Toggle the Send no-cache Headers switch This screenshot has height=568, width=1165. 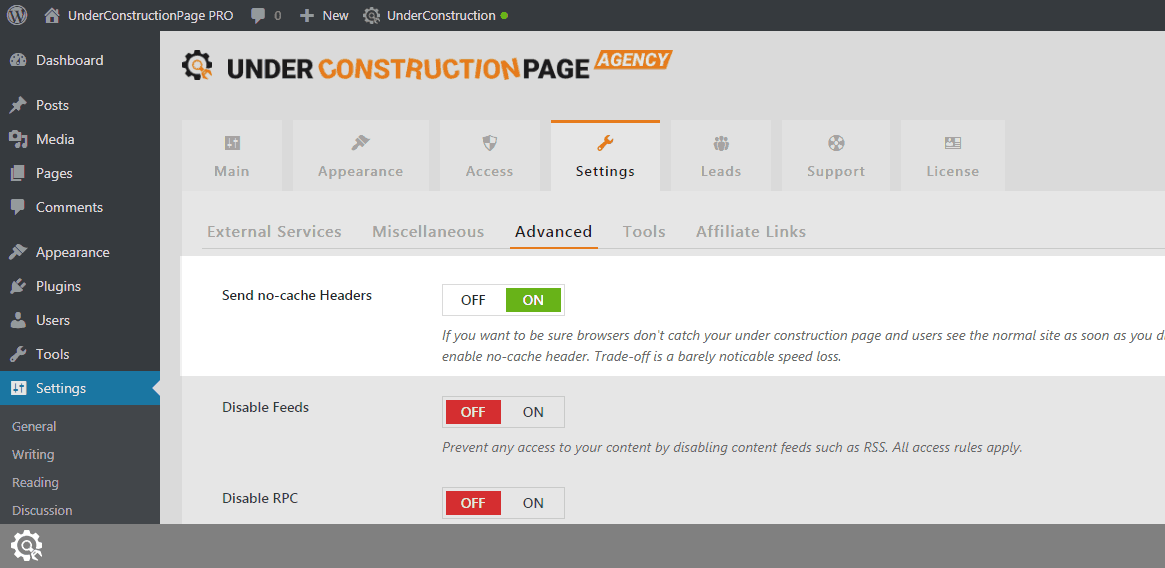(503, 300)
